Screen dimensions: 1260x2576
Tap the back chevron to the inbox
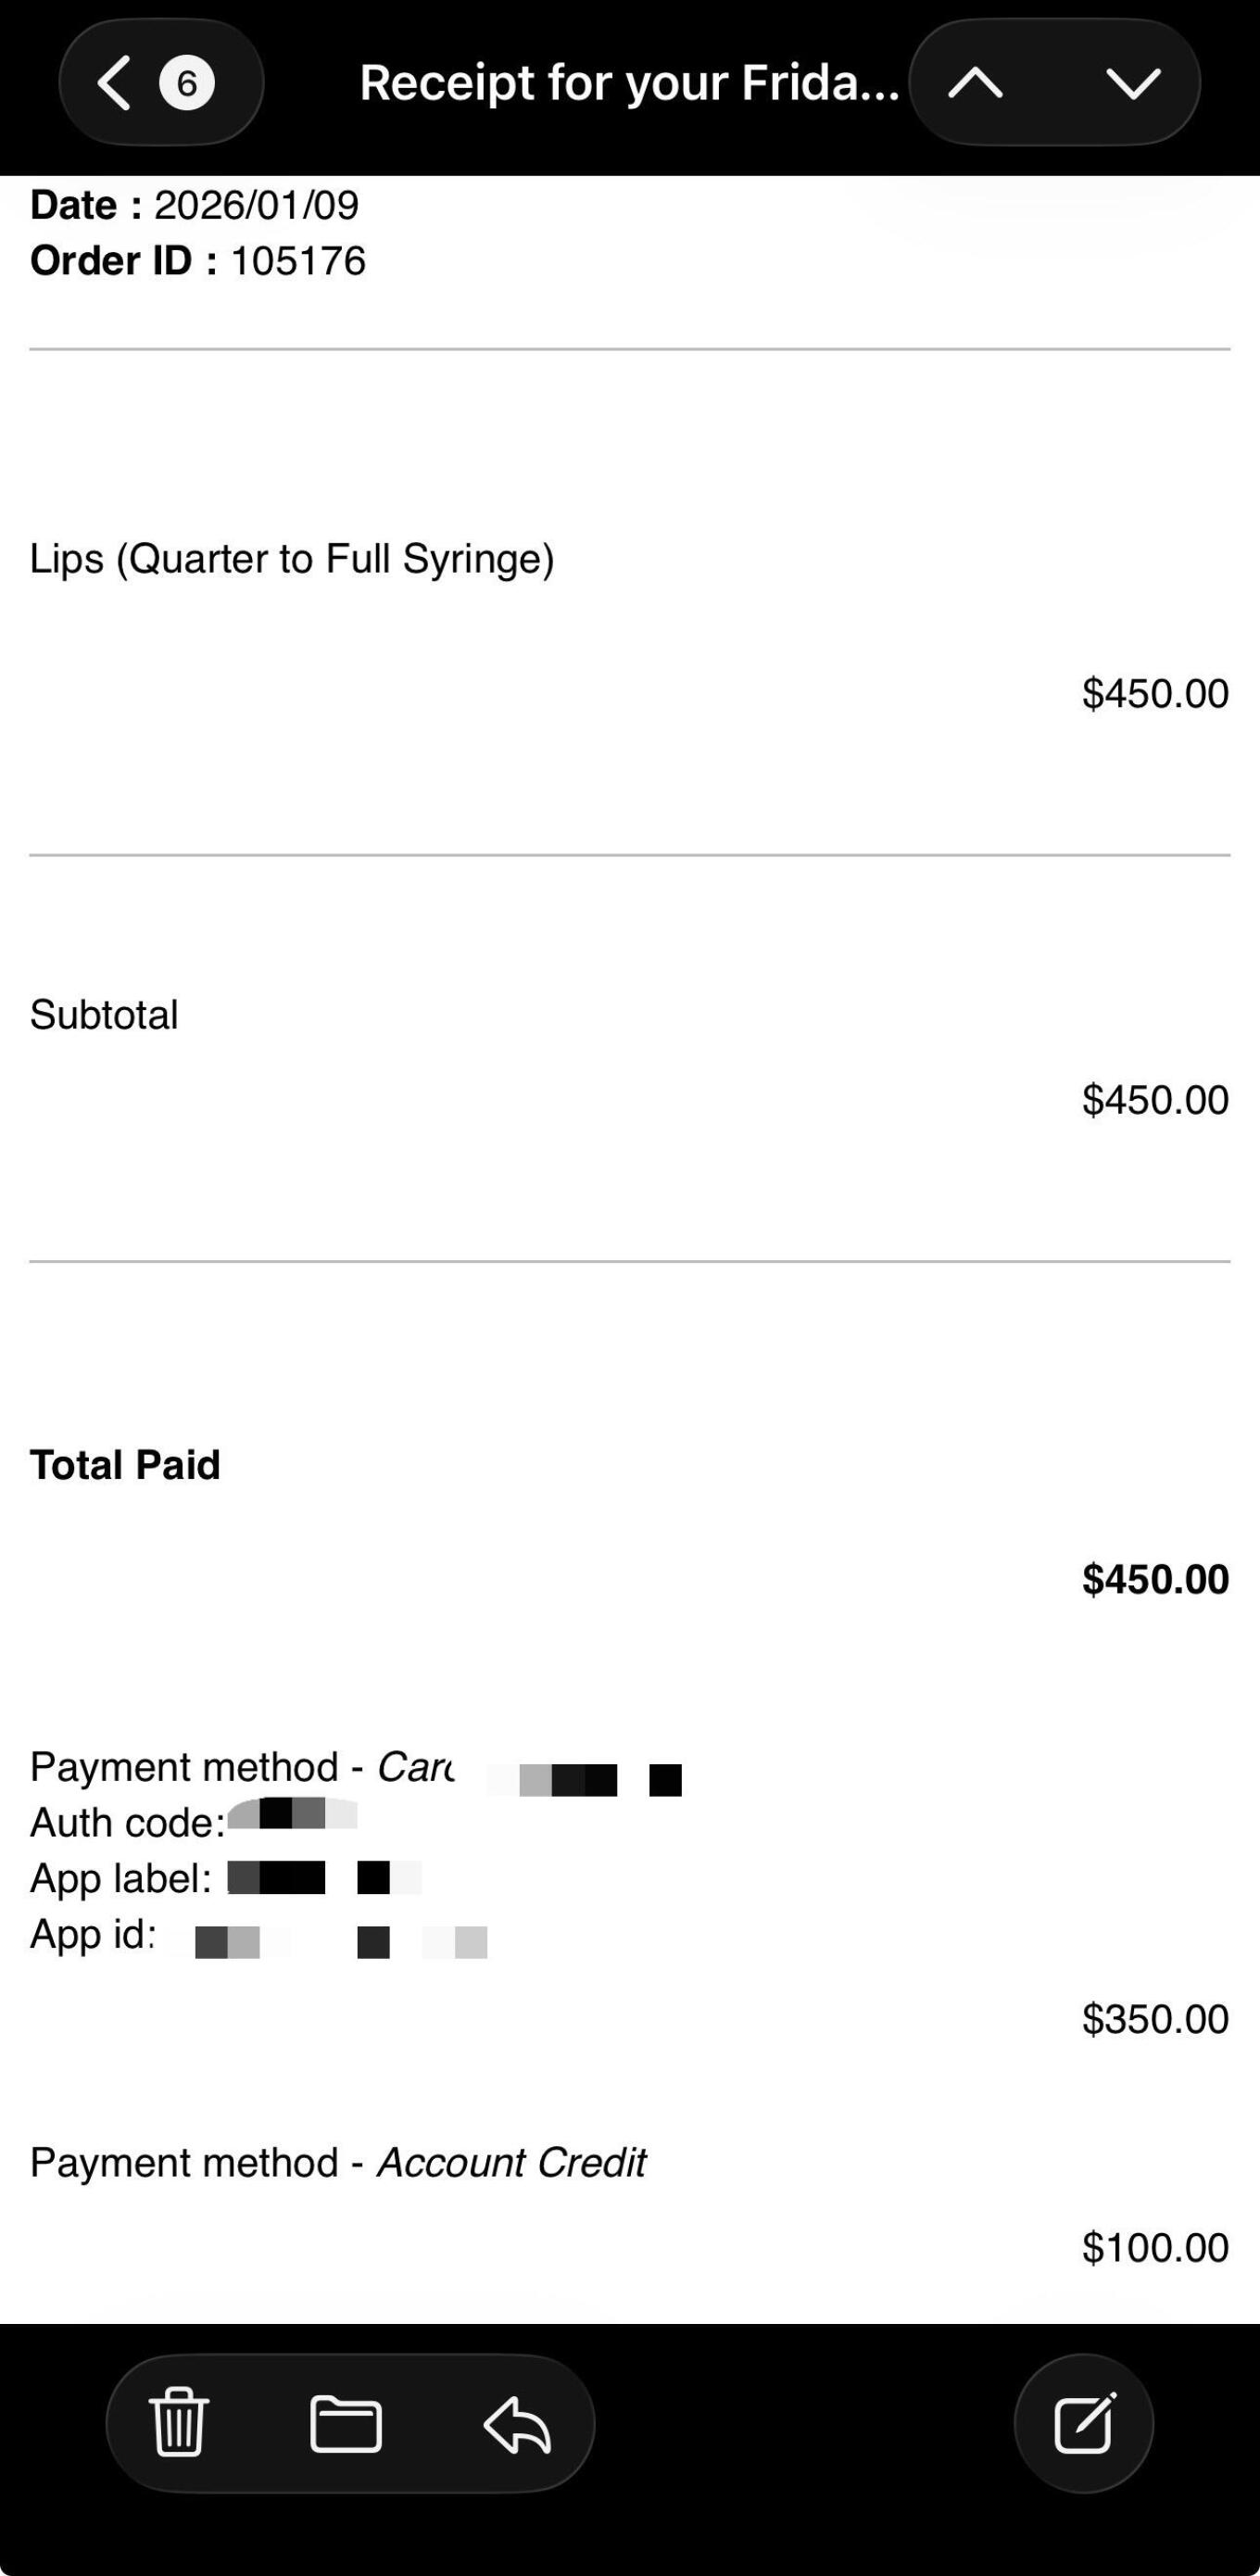[x=114, y=83]
